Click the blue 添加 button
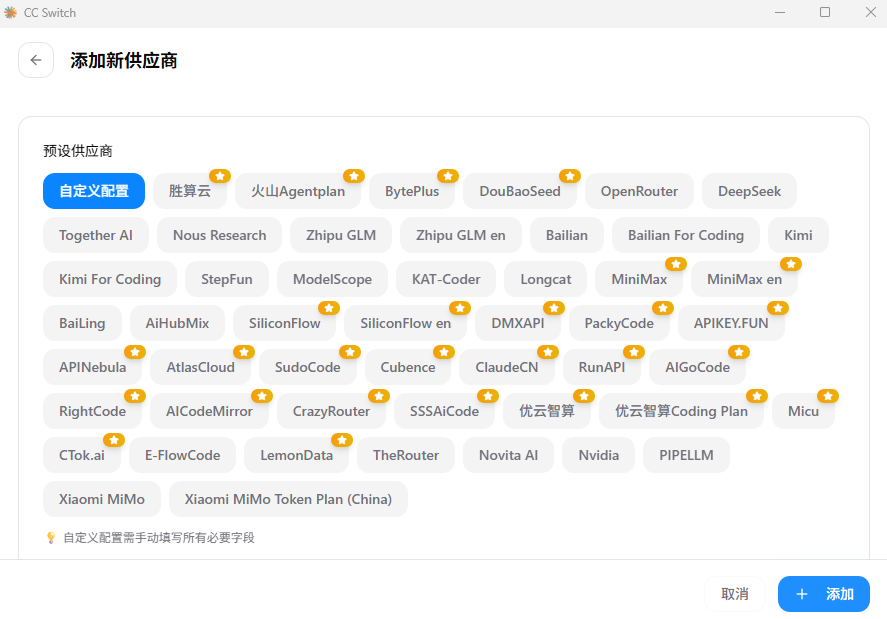This screenshot has height=619, width=887. pyautogui.click(x=824, y=594)
